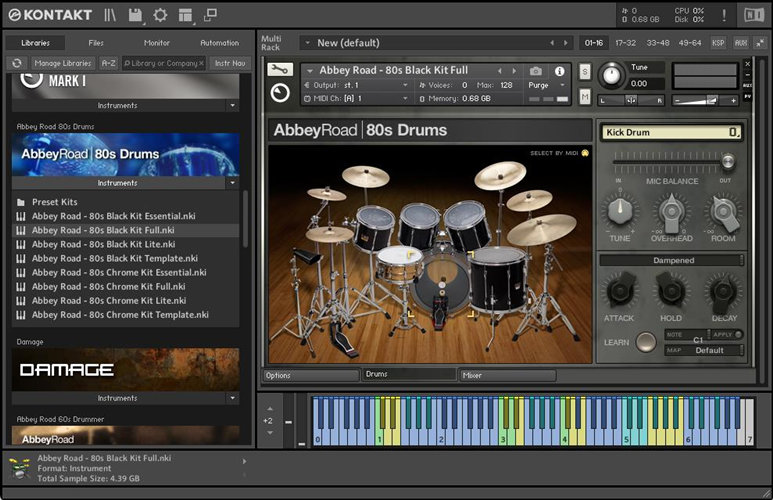Open the save disk icon in top toolbar
The width and height of the screenshot is (773, 500).
[x=135, y=15]
